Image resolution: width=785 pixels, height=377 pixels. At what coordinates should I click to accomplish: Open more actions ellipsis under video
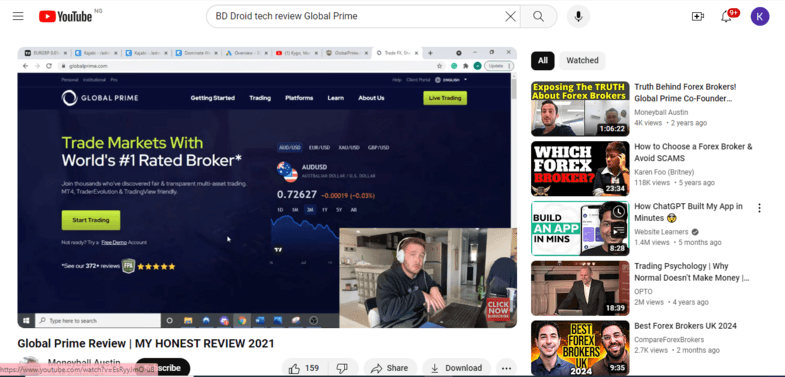coord(506,368)
